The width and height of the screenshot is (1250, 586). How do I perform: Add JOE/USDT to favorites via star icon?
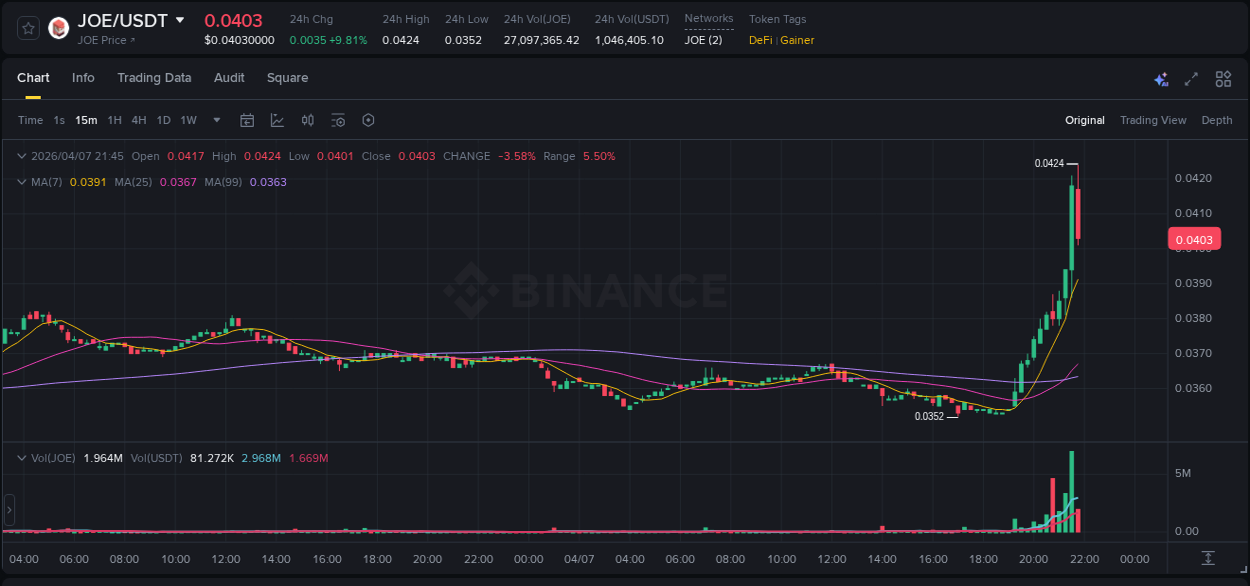[x=26, y=28]
